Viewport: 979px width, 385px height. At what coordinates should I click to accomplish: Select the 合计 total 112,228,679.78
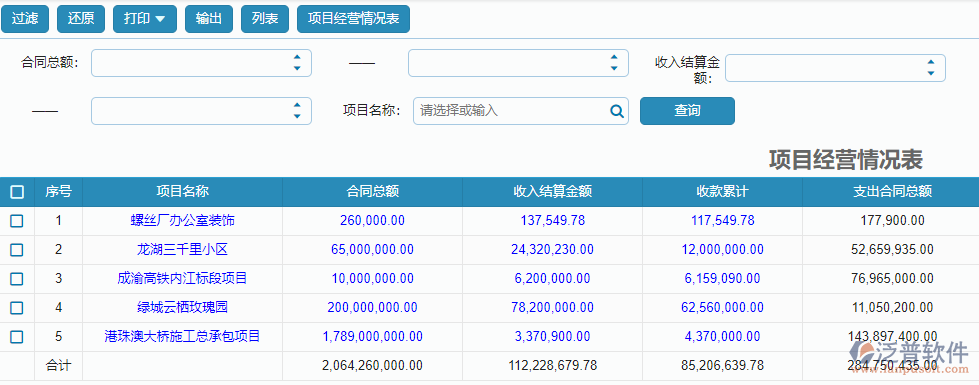(x=553, y=366)
